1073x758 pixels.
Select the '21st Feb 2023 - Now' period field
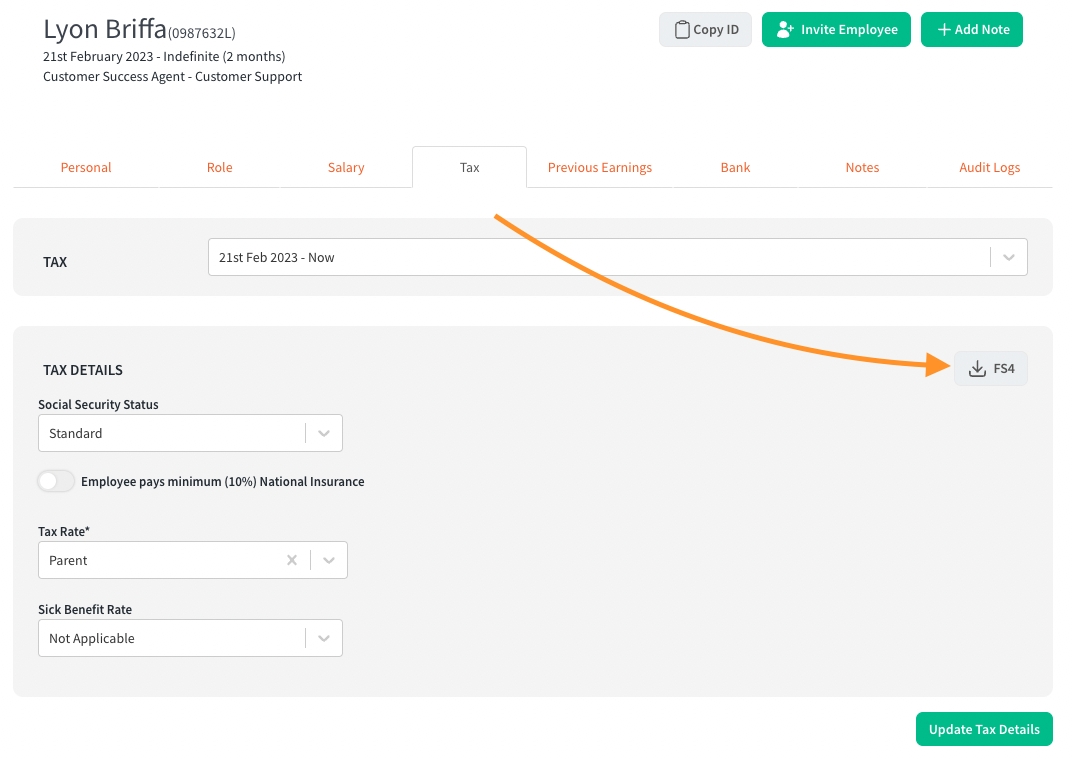[x=617, y=257]
